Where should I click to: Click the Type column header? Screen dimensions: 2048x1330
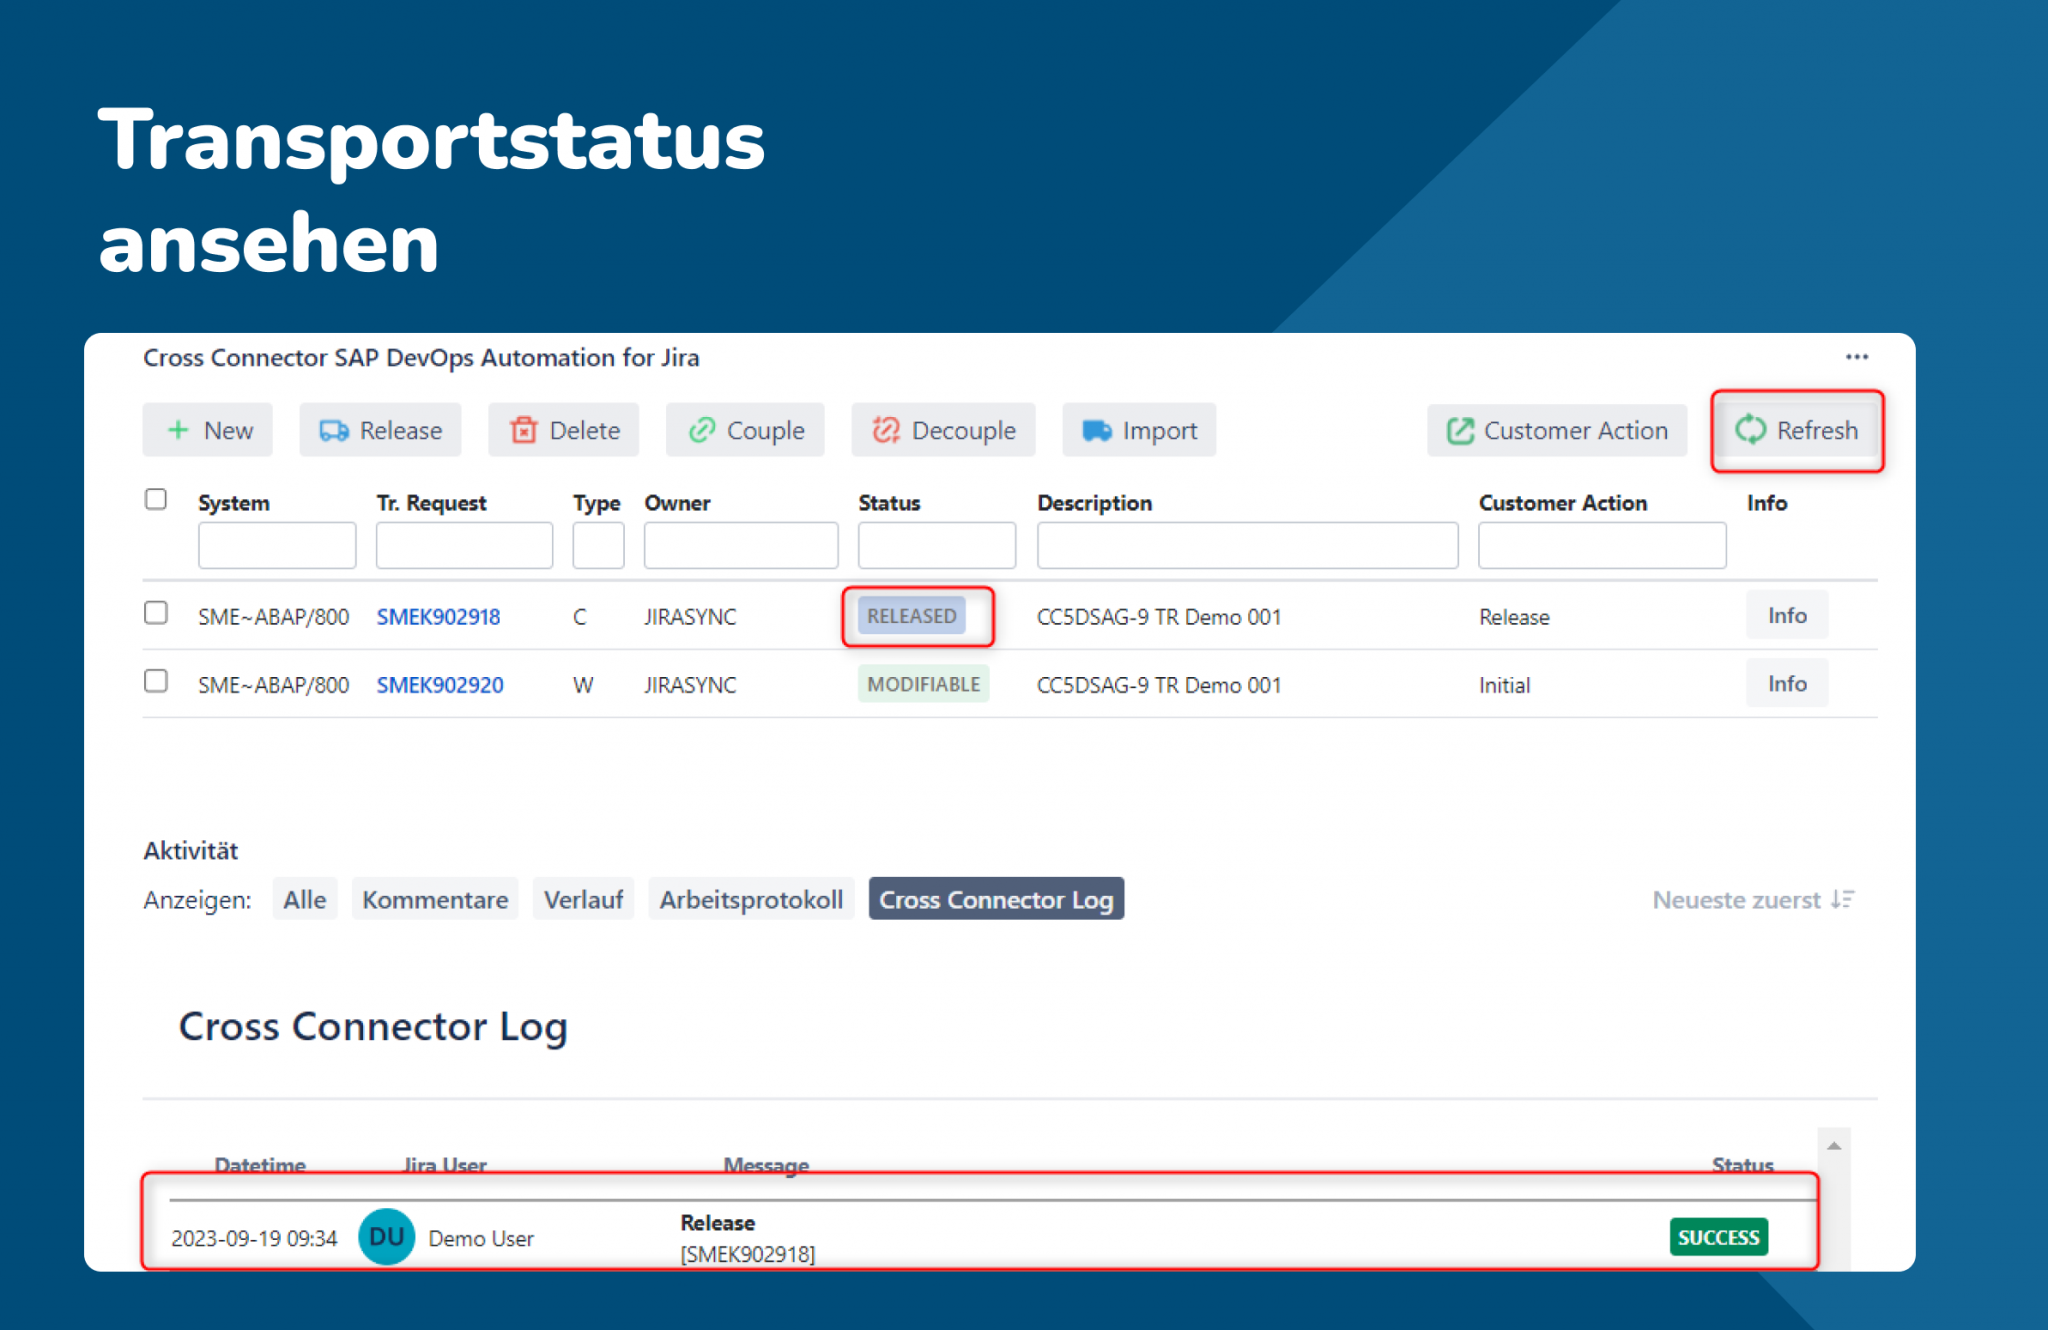(x=596, y=503)
